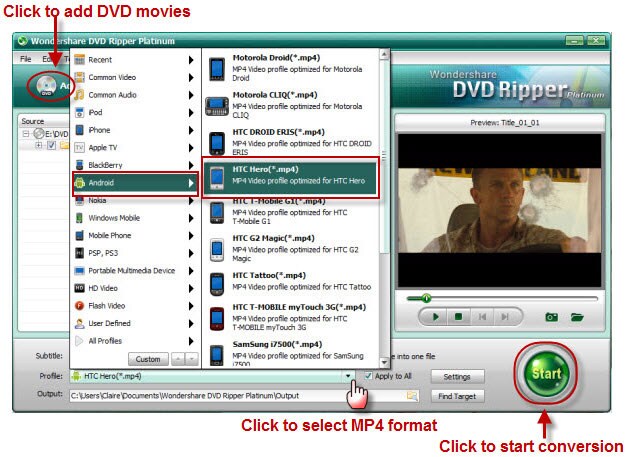
Task: Choose the HTC T-Mobile G1 profile
Action: 291,212
